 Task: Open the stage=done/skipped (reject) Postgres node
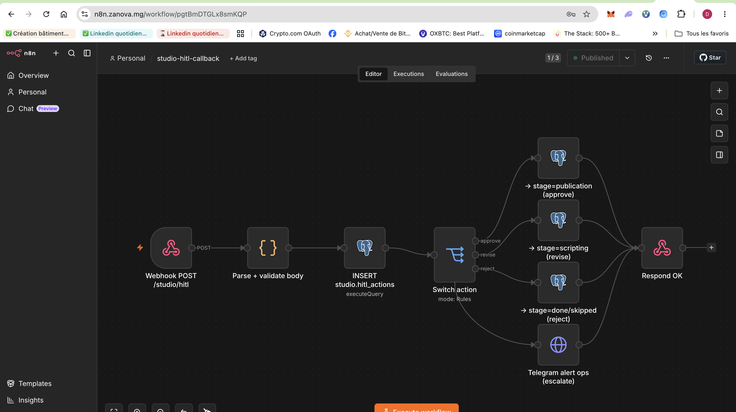pos(558,282)
